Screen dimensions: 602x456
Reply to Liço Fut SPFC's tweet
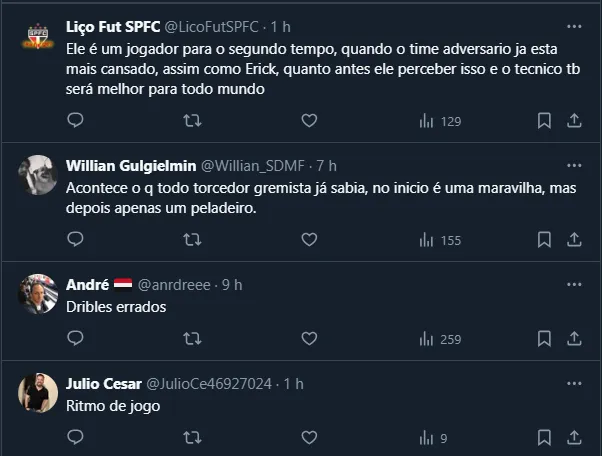coord(75,121)
